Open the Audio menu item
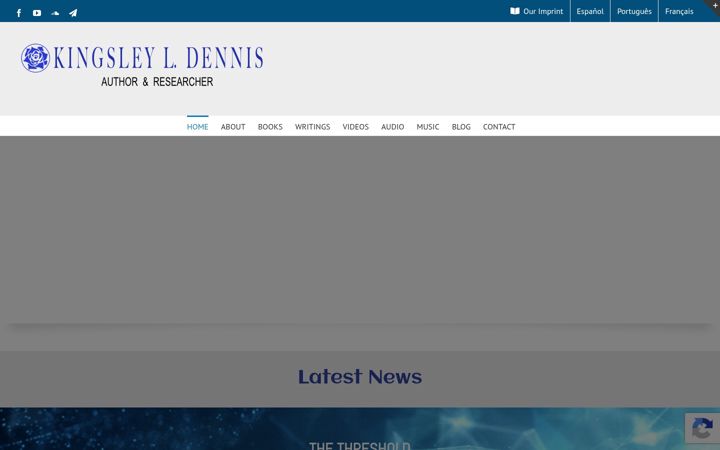 point(393,127)
